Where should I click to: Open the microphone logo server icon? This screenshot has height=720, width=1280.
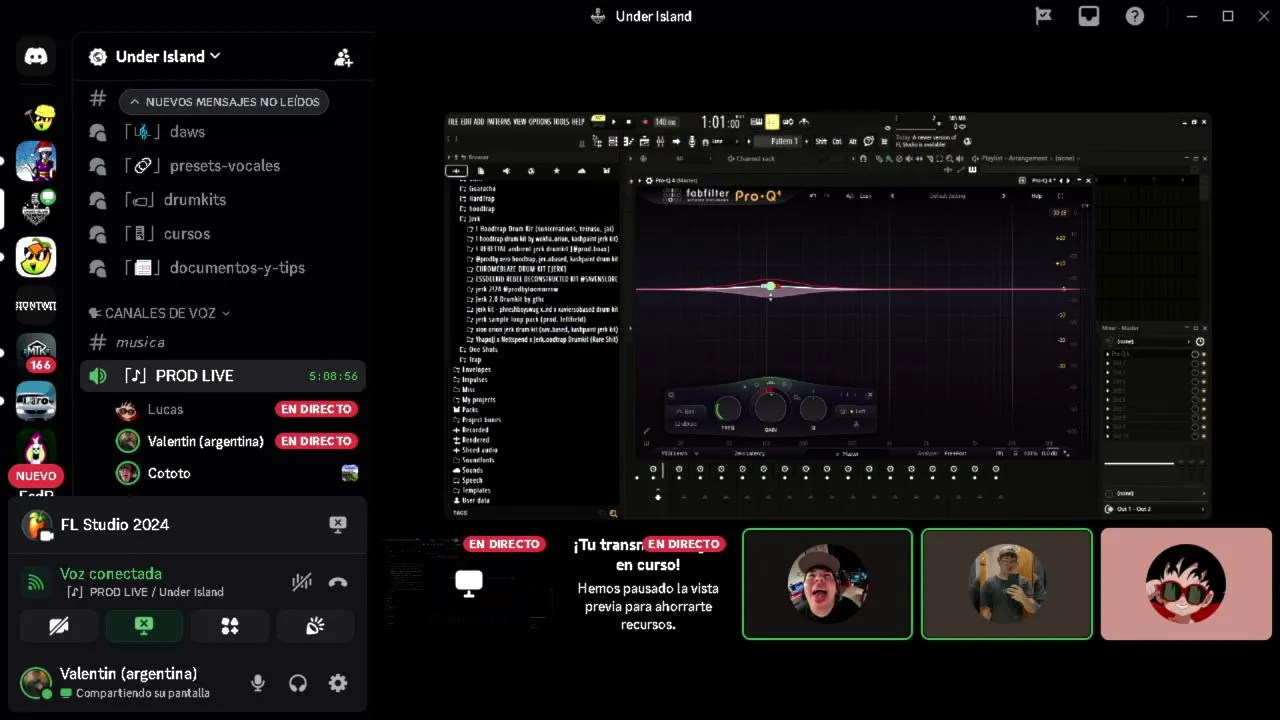[x=36, y=209]
